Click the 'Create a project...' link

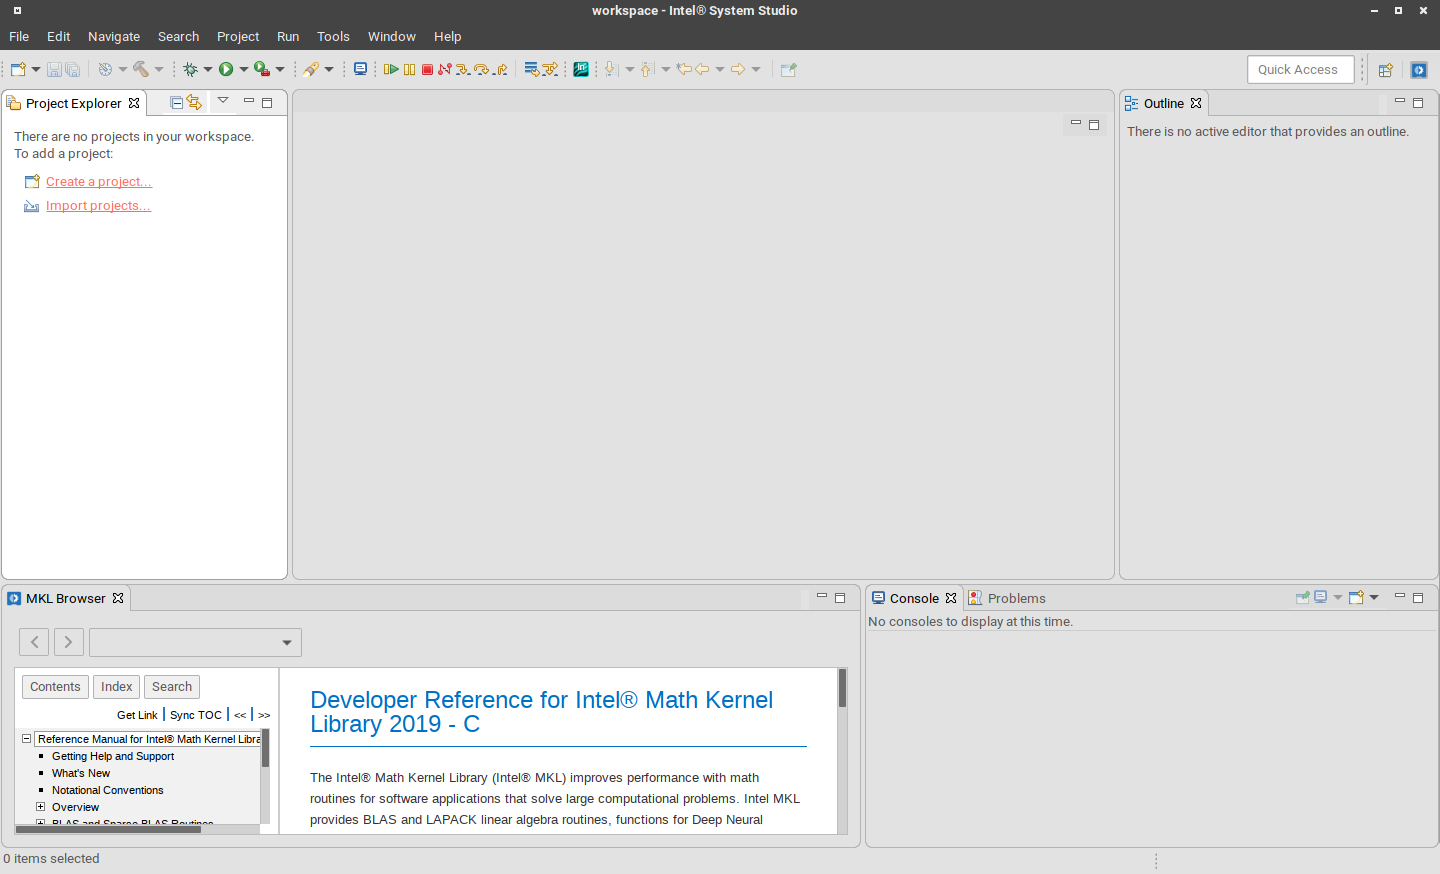click(x=98, y=181)
